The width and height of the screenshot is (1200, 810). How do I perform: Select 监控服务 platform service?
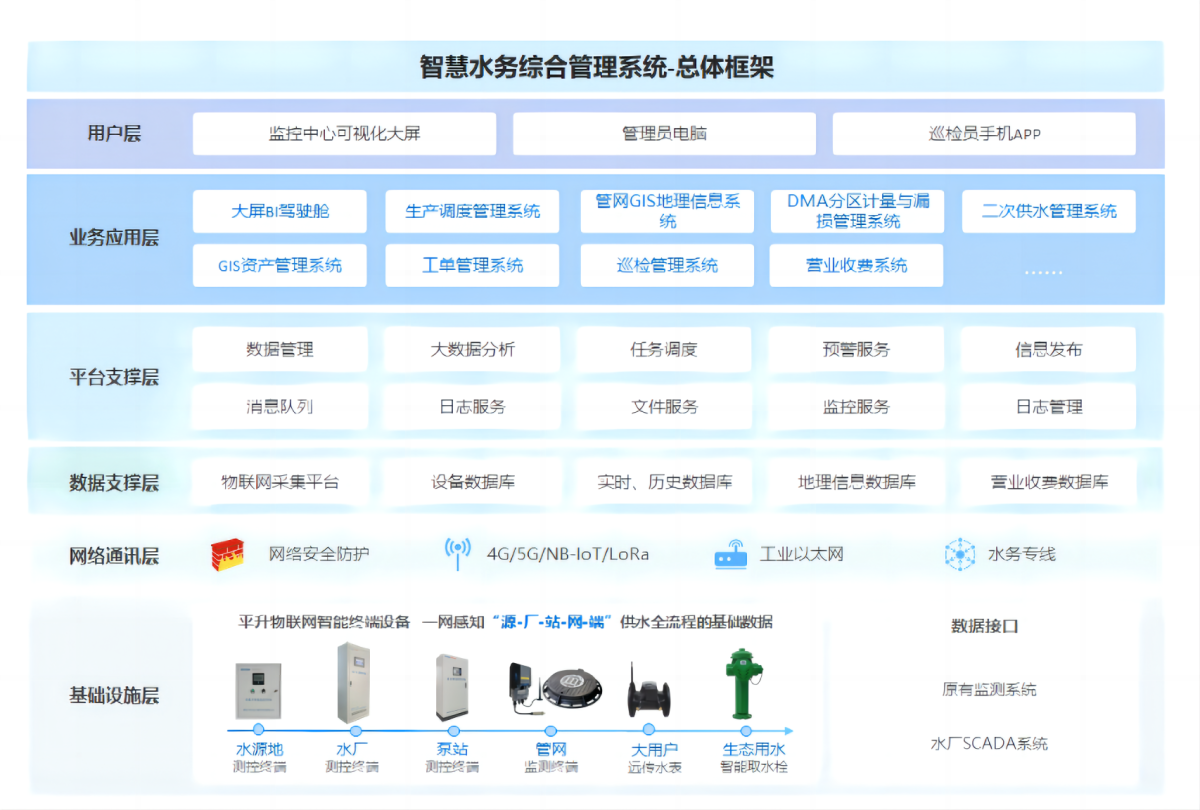(x=856, y=407)
